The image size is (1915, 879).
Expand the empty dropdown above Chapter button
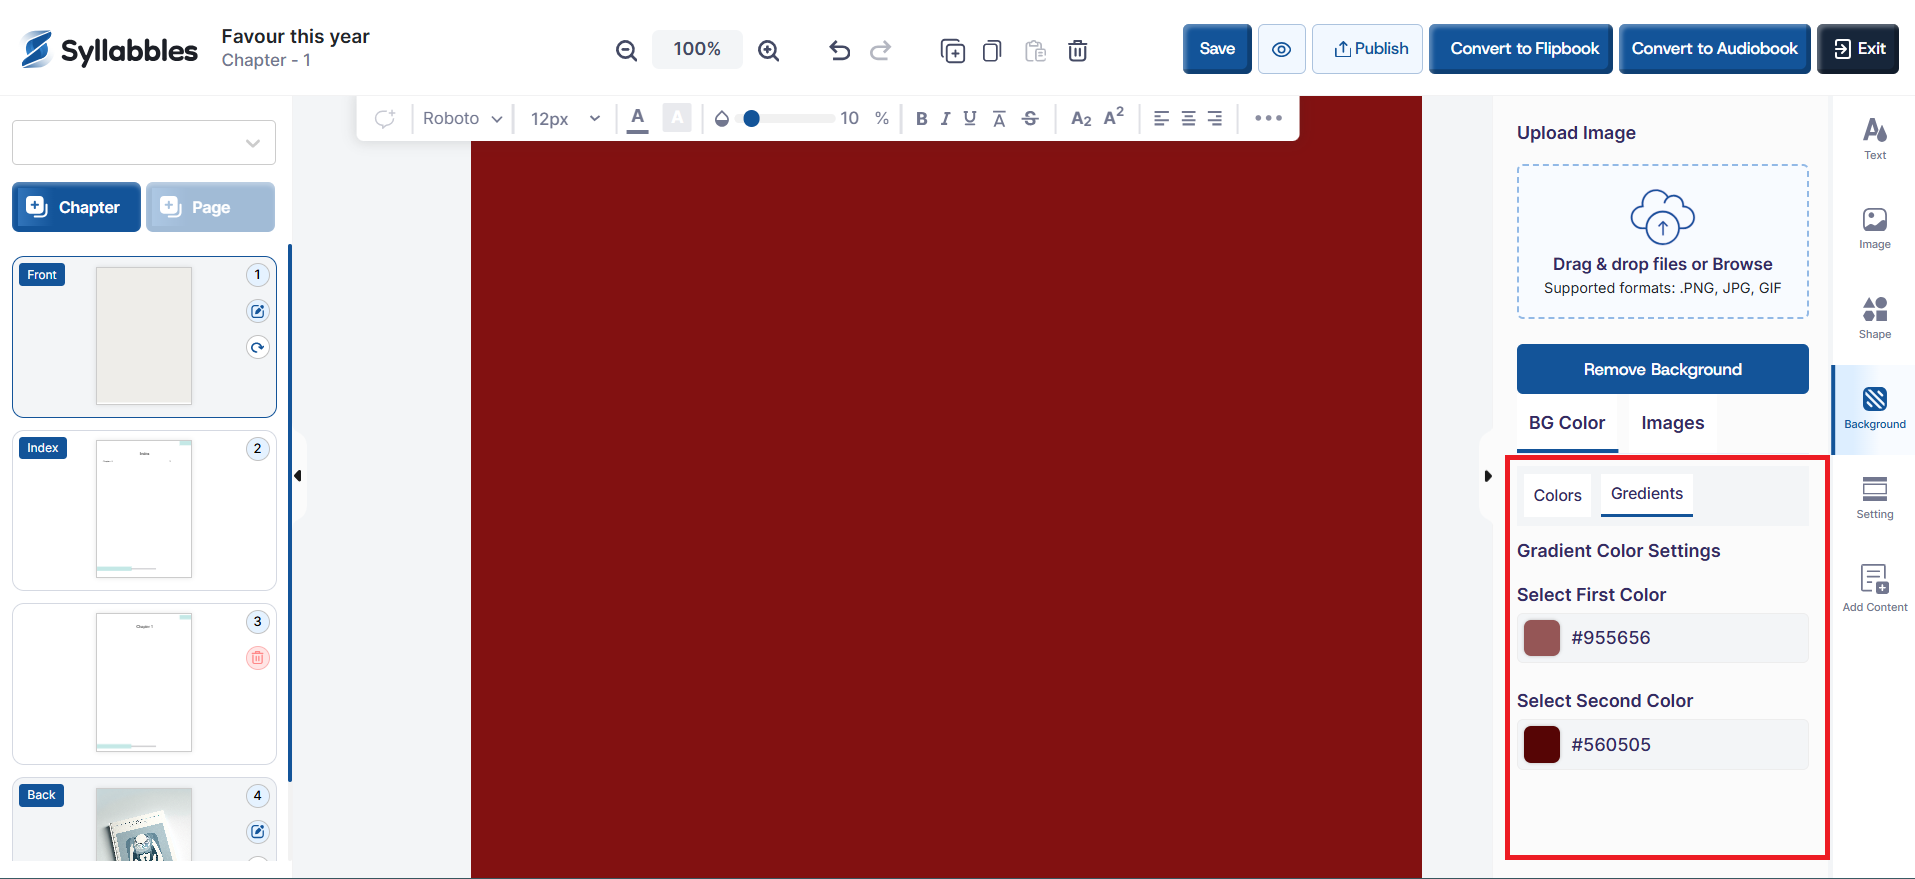pos(144,143)
